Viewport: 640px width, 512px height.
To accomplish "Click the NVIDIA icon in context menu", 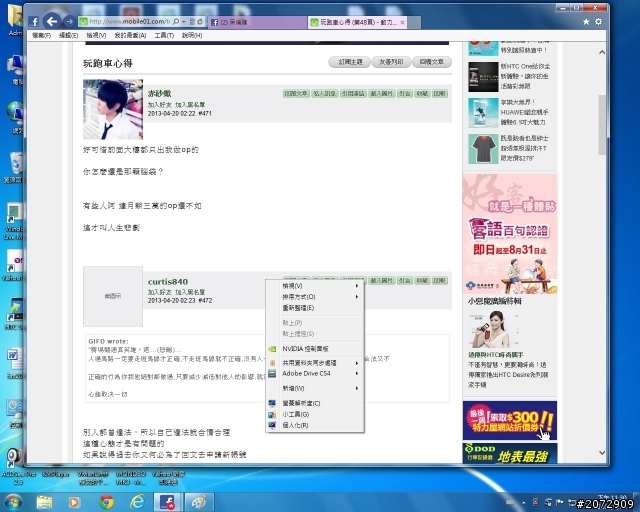I will pyautogui.click(x=272, y=349).
